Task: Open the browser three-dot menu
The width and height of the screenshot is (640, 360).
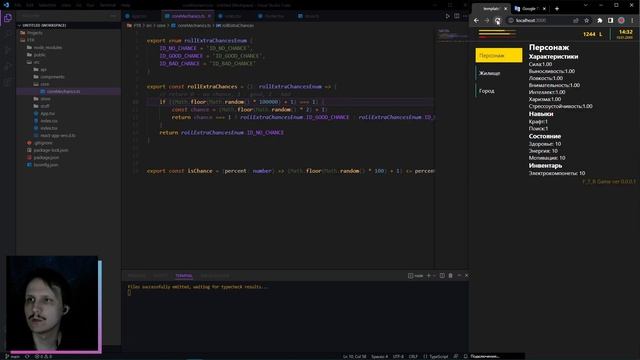Action: [x=632, y=20]
